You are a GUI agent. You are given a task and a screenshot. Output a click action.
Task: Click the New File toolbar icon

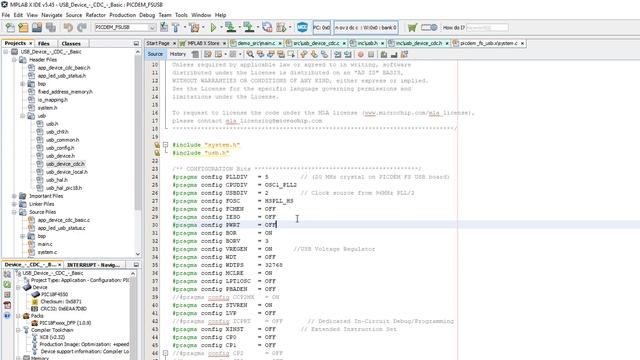(10, 27)
